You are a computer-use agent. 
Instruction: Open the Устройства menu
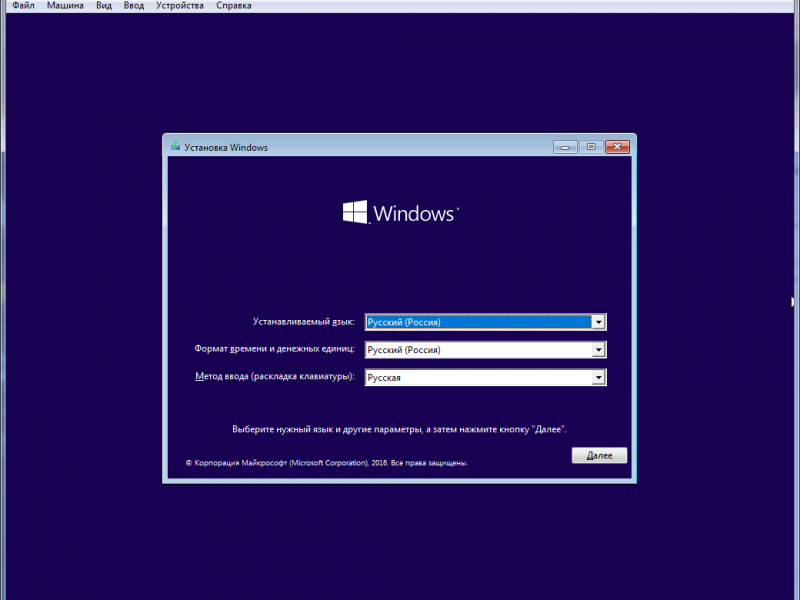180,6
